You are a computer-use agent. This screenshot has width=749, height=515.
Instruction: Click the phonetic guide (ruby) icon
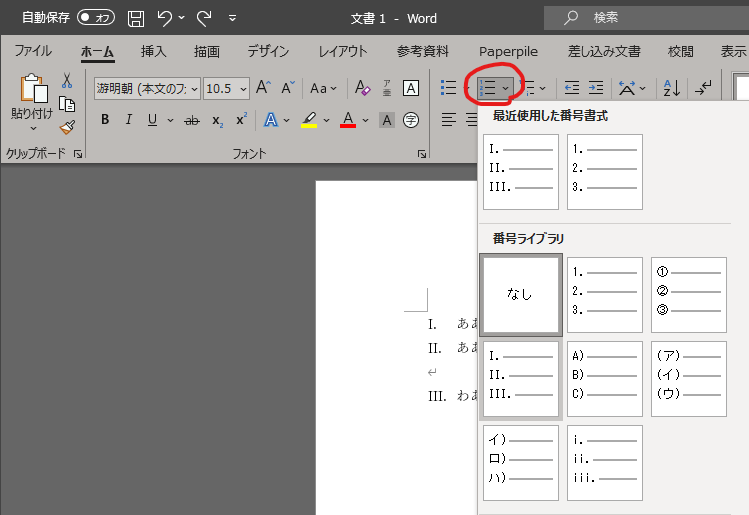[387, 88]
